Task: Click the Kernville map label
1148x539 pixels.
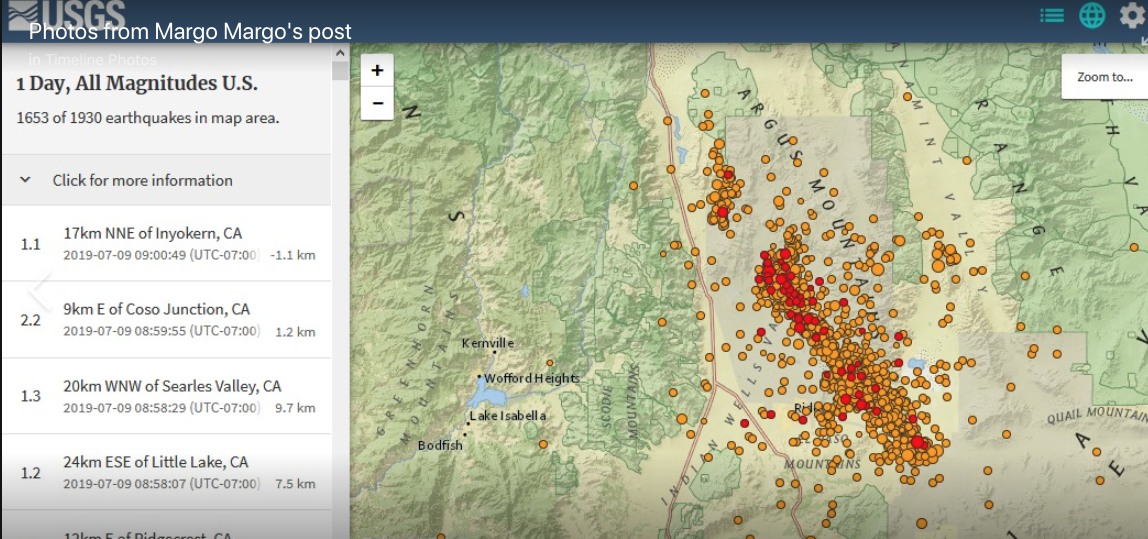Action: click(x=488, y=343)
